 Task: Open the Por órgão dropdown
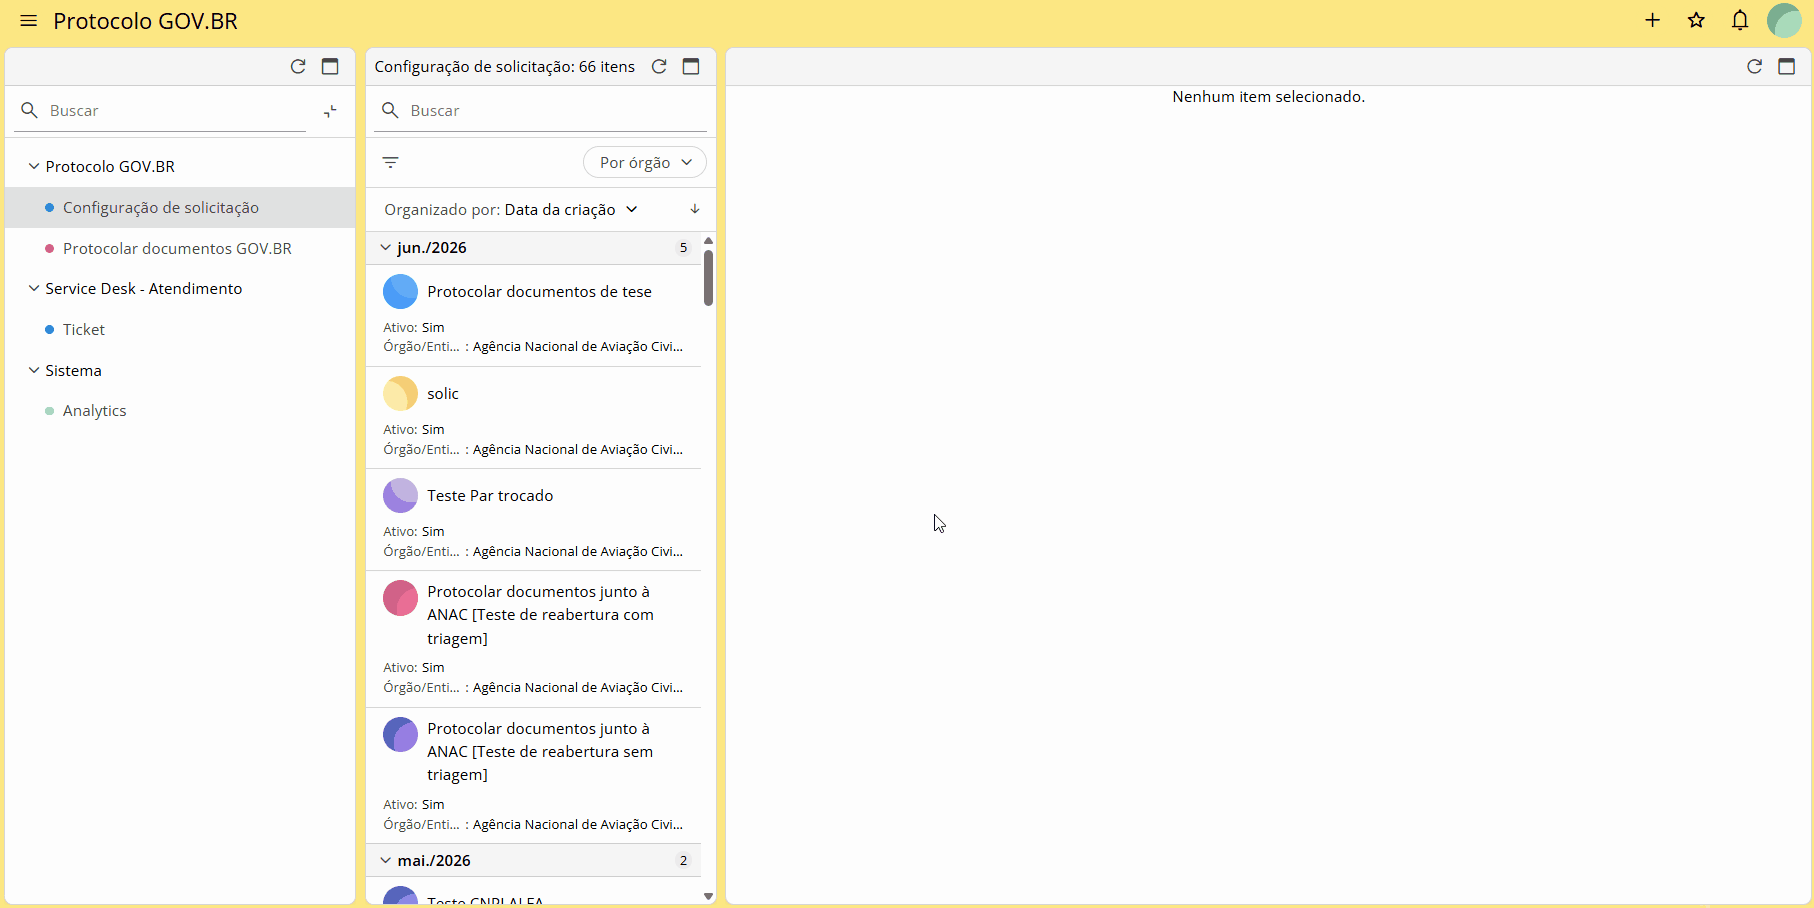click(644, 162)
